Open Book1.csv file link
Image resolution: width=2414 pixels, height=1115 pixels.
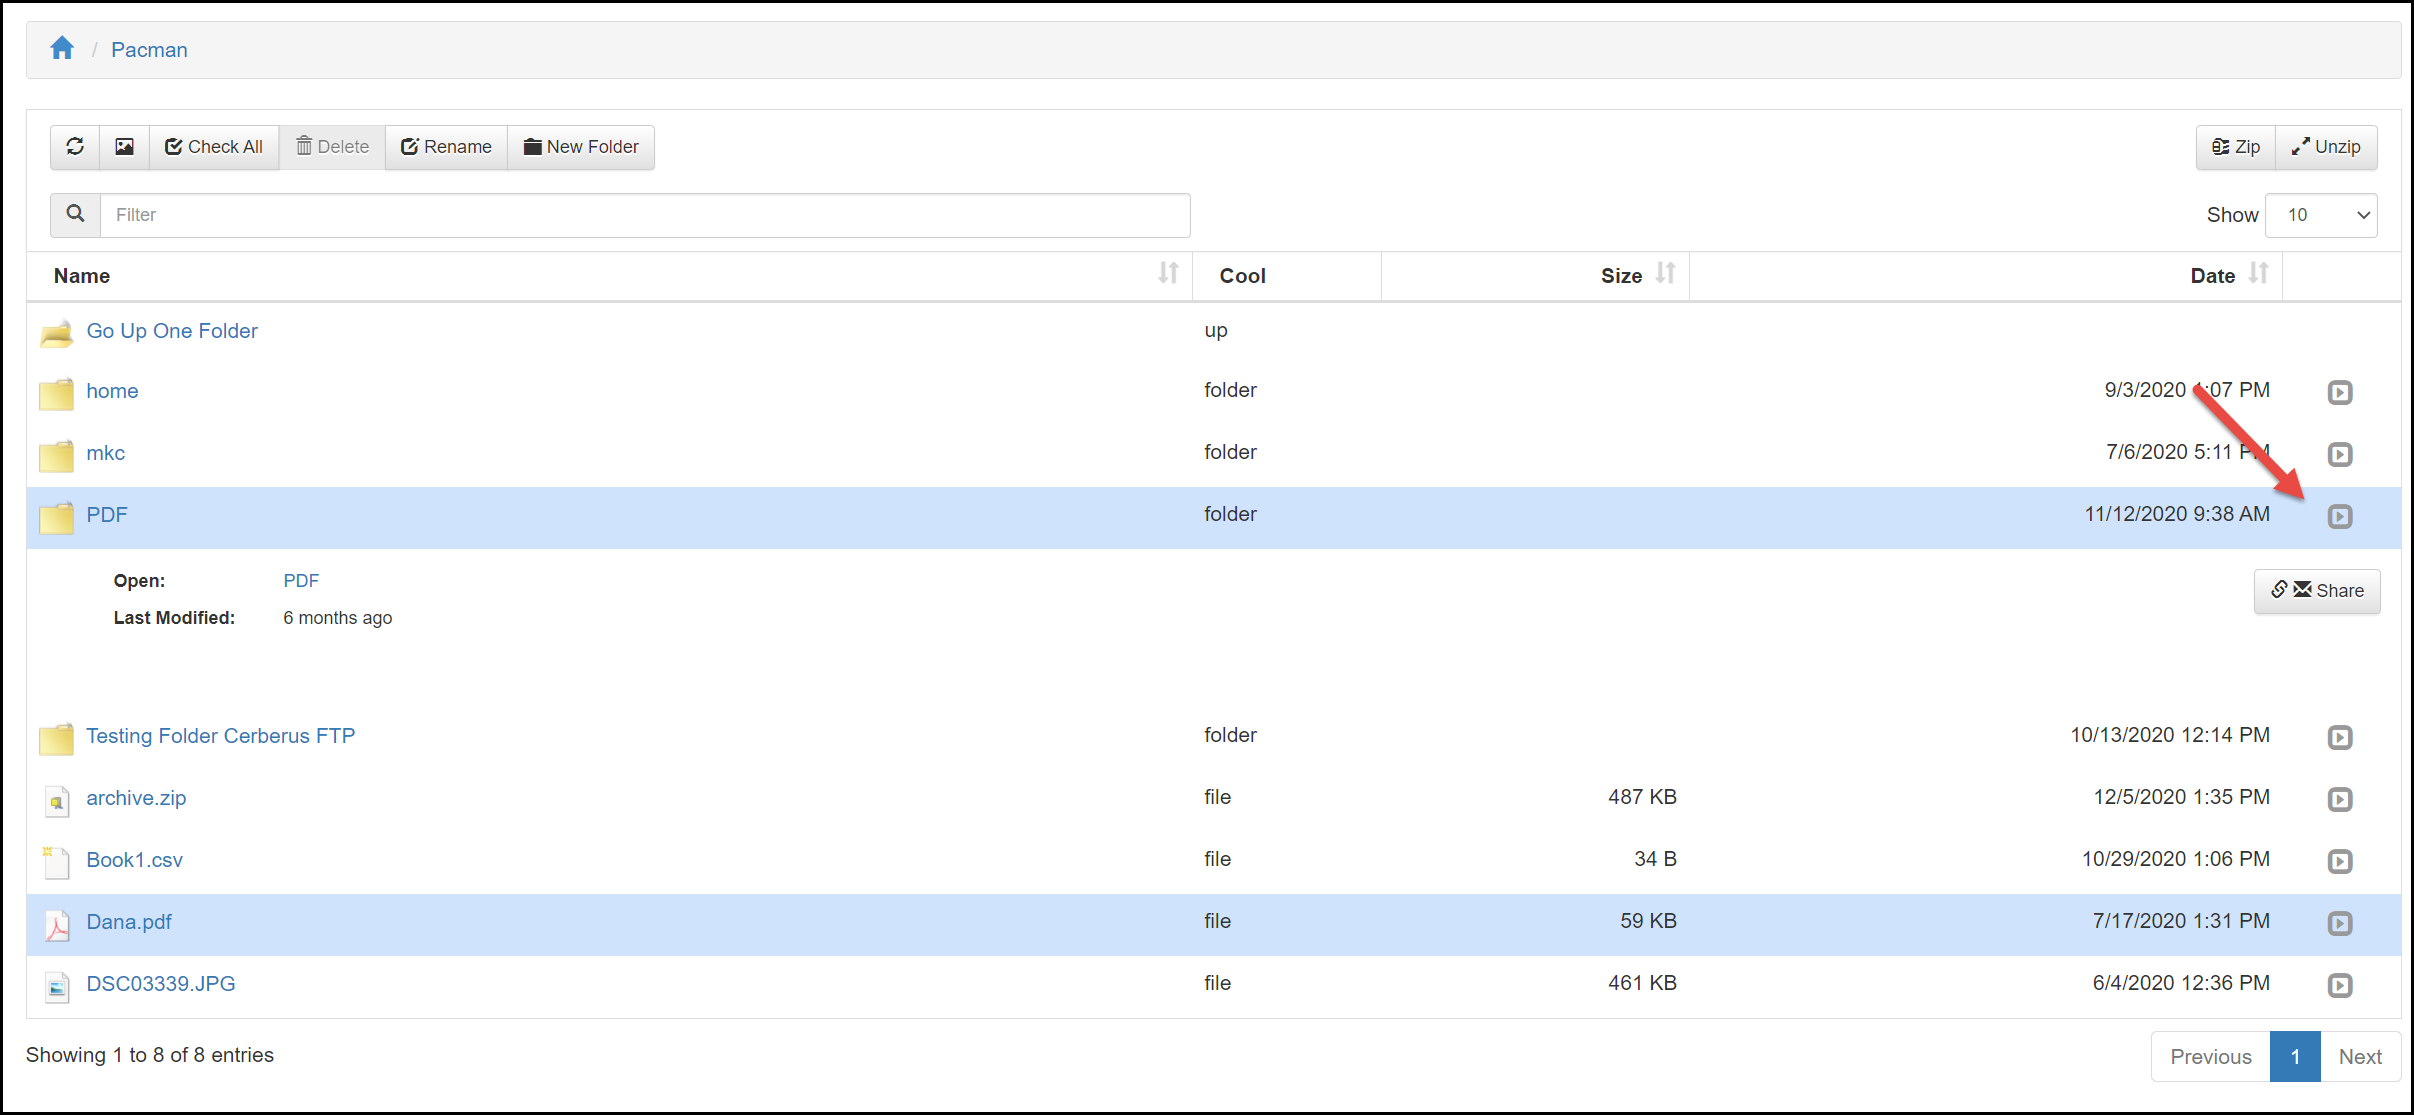point(134,860)
